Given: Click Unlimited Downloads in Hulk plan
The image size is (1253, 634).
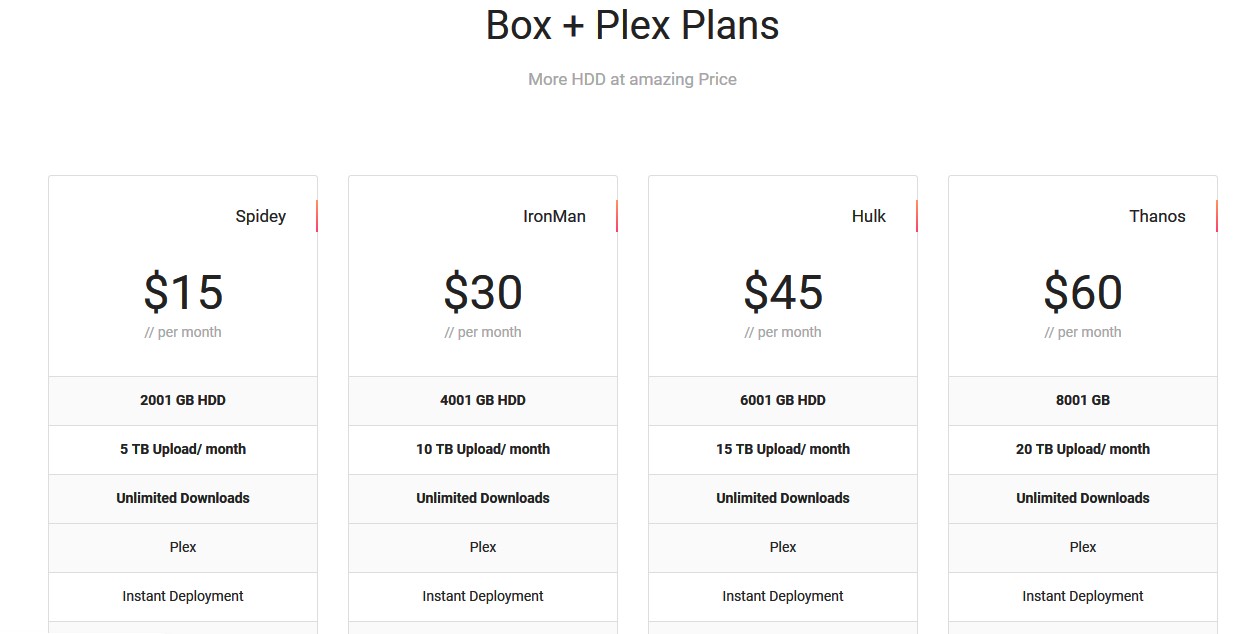Looking at the screenshot, I should pos(783,498).
